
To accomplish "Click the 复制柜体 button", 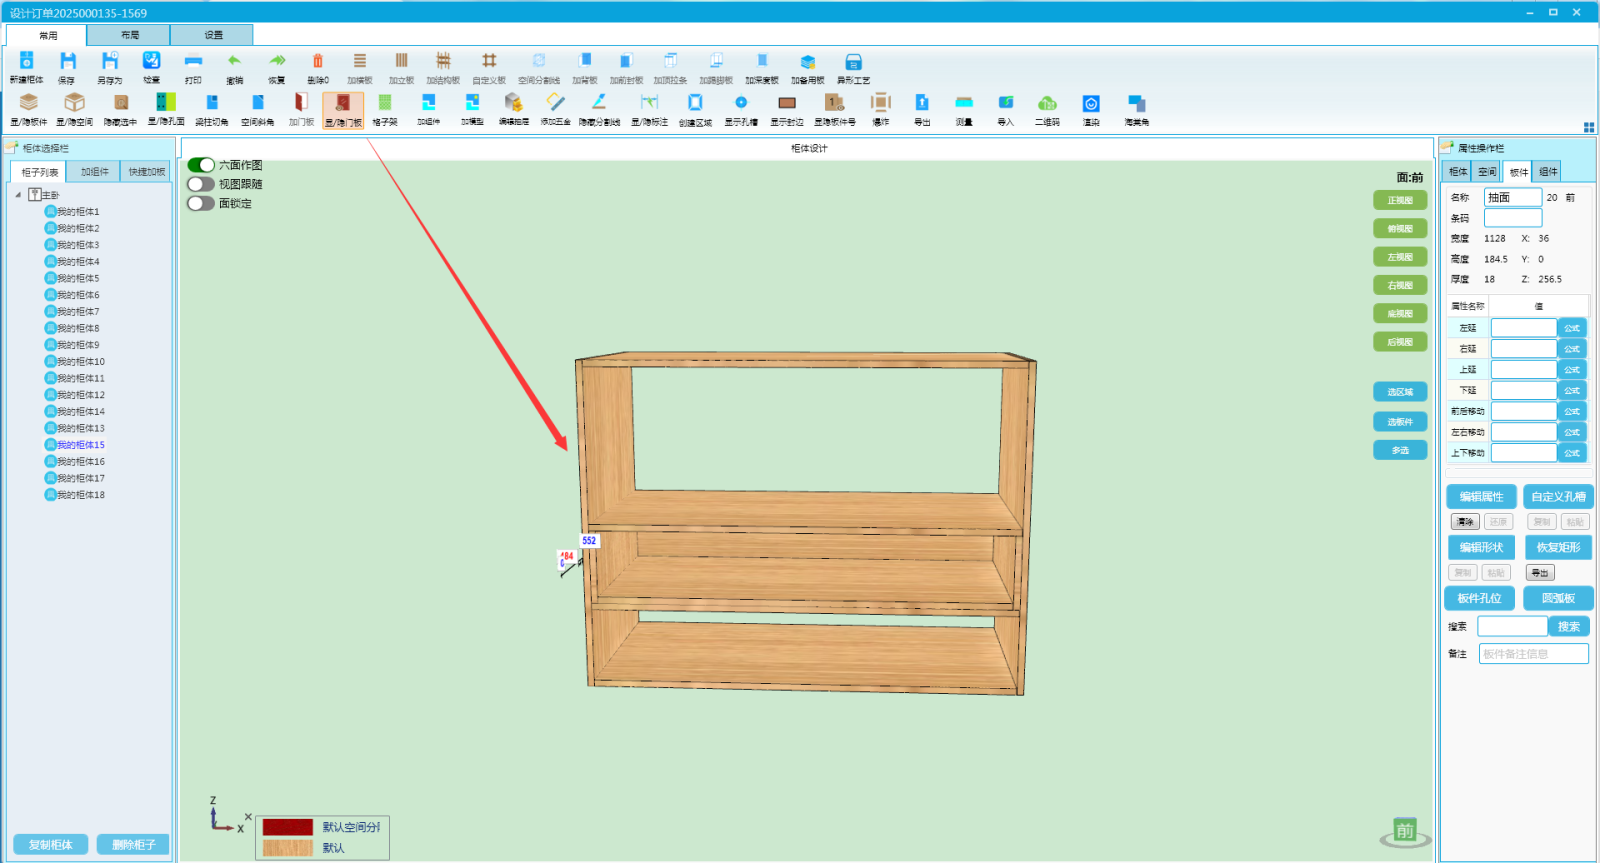I will pos(51,845).
